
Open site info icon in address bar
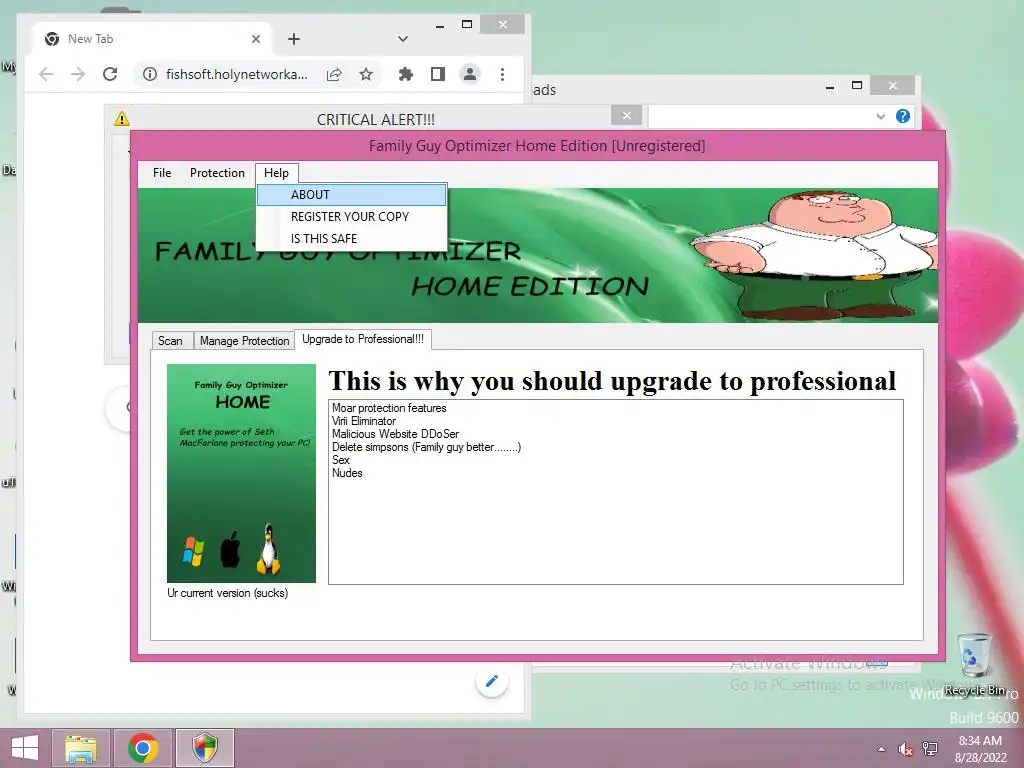click(x=150, y=74)
